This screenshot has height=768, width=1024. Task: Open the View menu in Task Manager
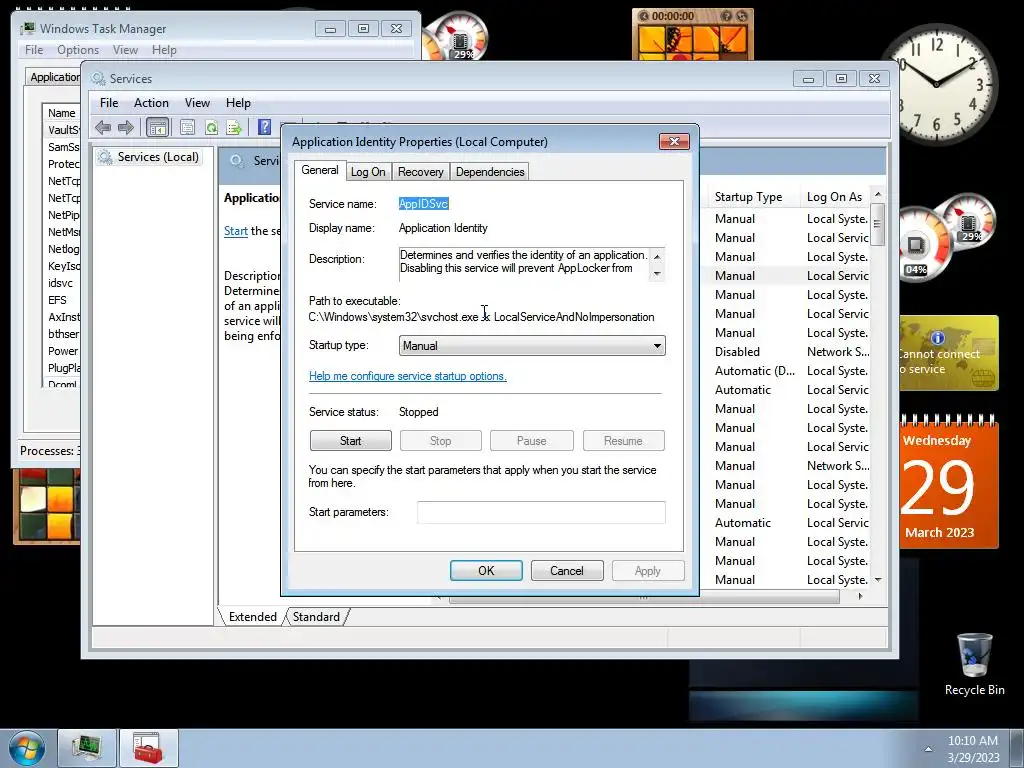tap(125, 50)
